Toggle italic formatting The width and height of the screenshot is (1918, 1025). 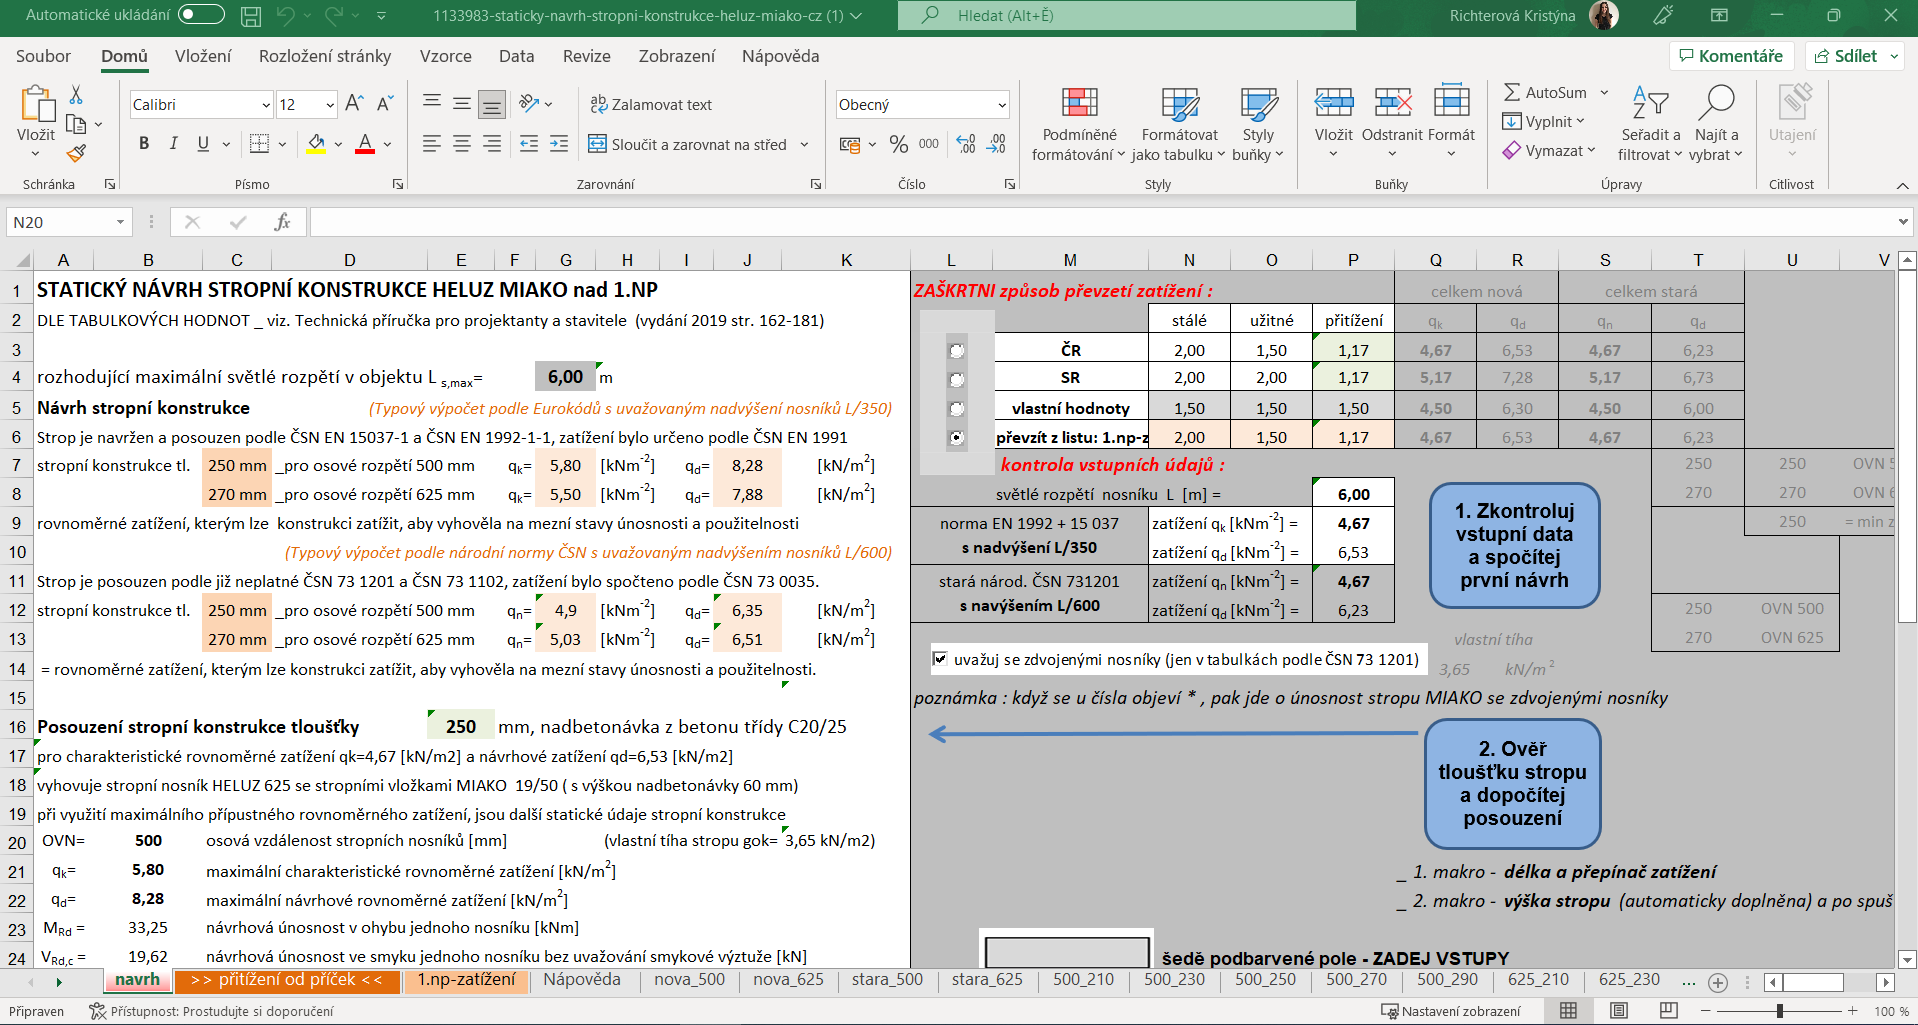coord(174,144)
